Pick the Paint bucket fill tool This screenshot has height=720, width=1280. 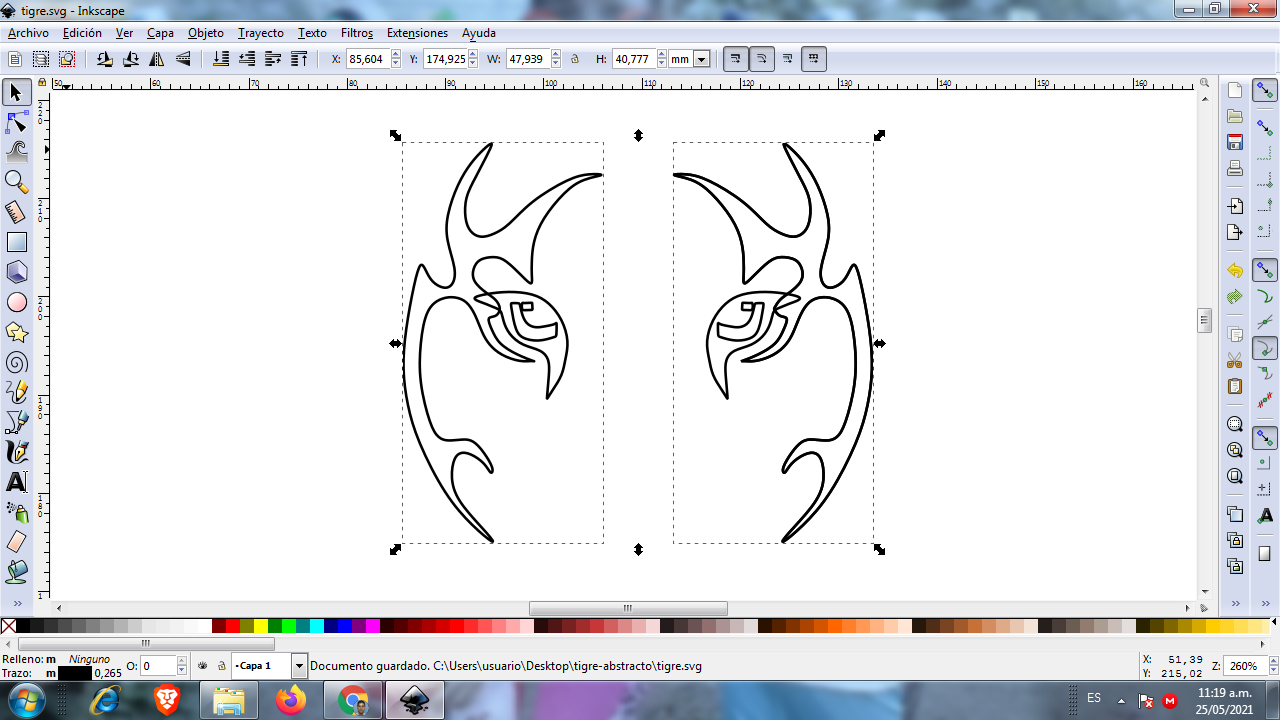[16, 572]
